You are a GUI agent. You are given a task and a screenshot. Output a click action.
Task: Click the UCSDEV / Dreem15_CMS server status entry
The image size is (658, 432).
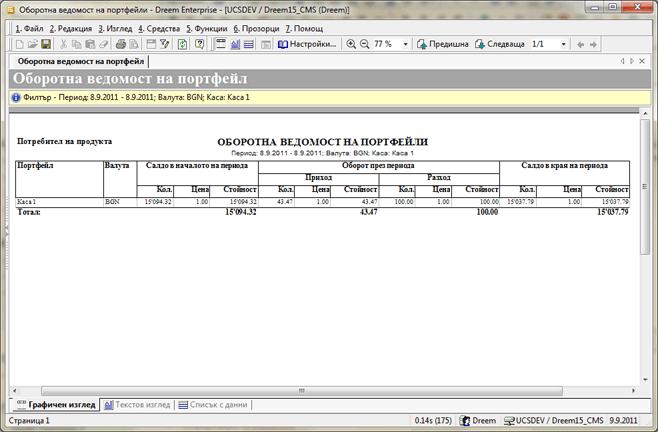click(554, 420)
